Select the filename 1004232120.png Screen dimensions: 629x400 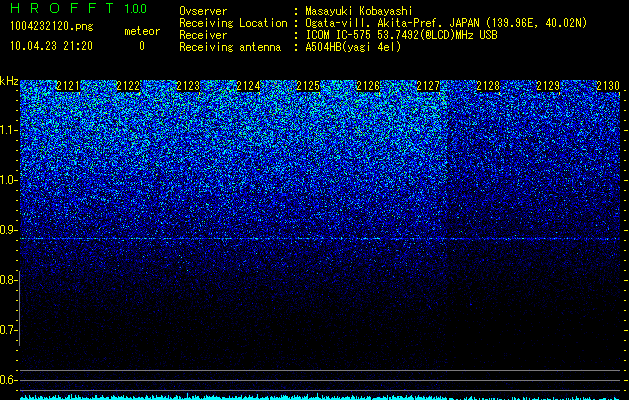tap(52, 26)
